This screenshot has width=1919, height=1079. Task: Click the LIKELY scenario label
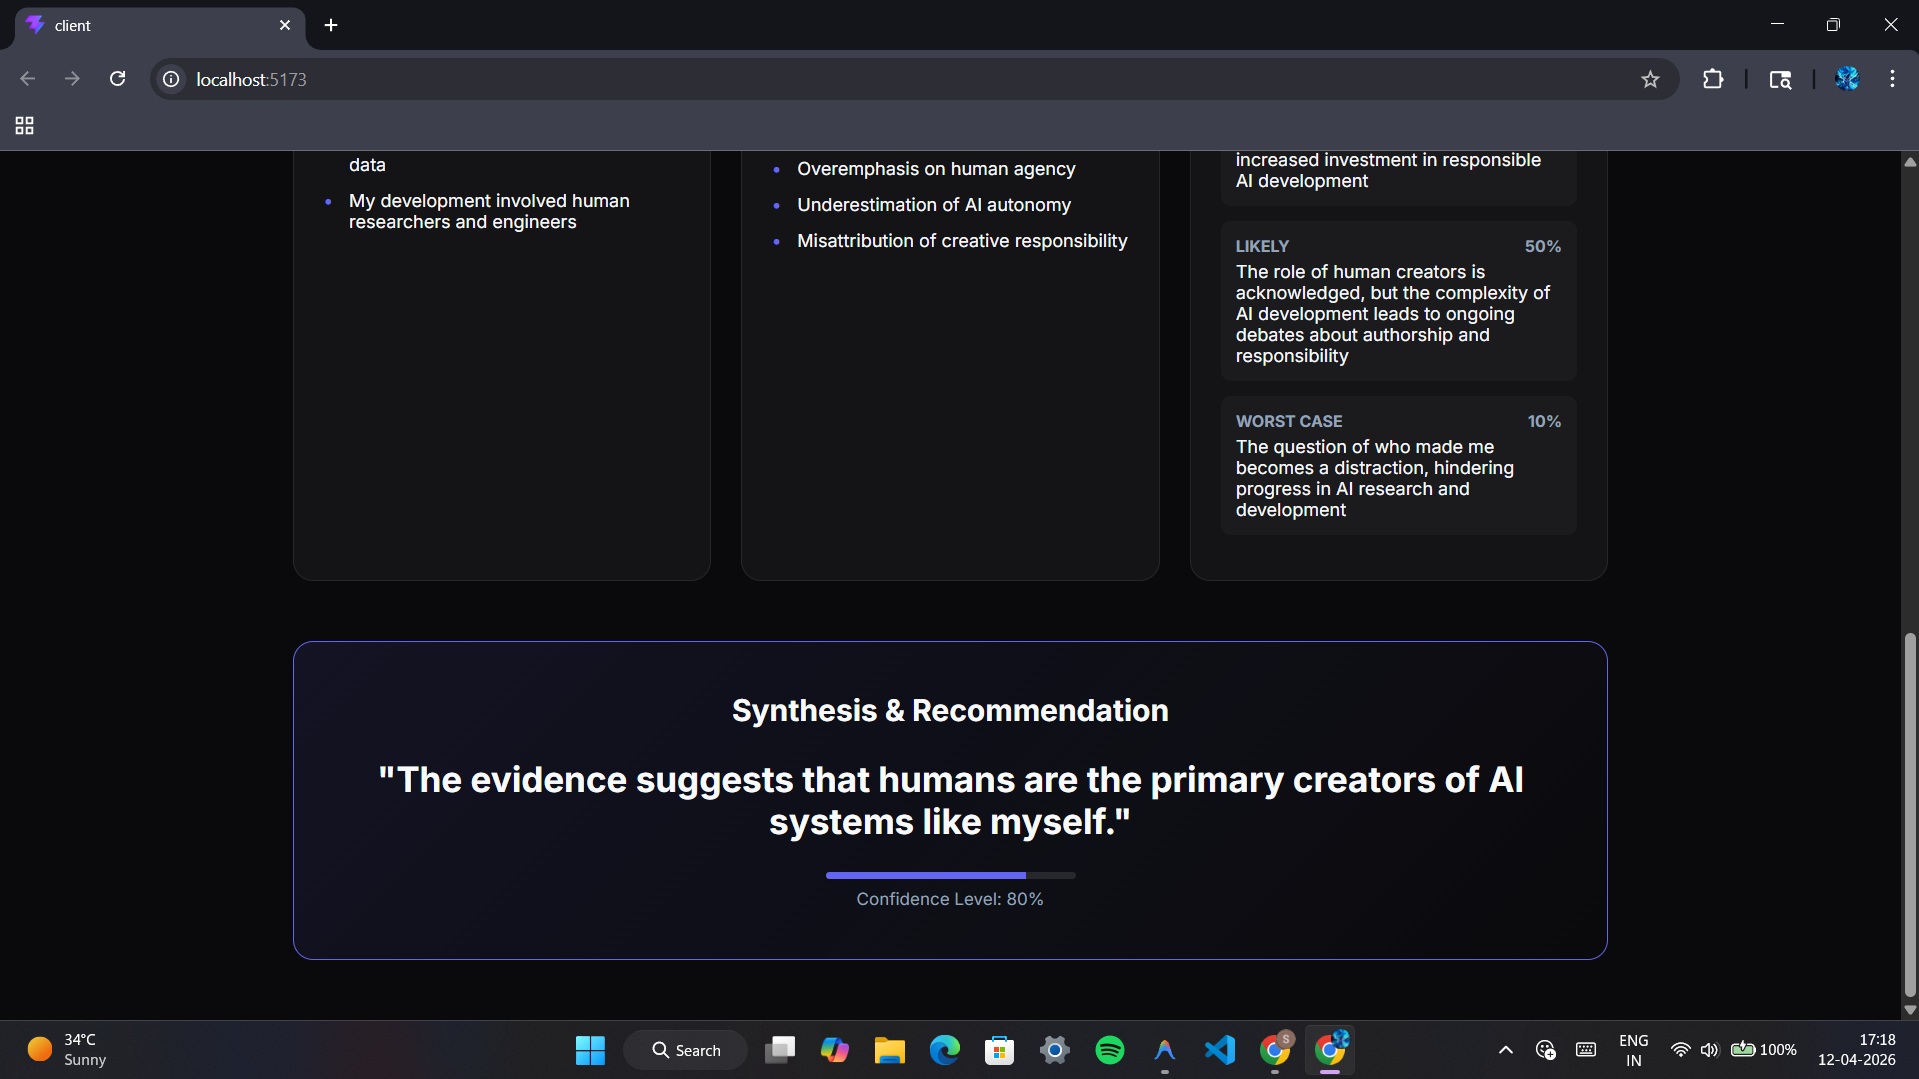click(x=1262, y=246)
